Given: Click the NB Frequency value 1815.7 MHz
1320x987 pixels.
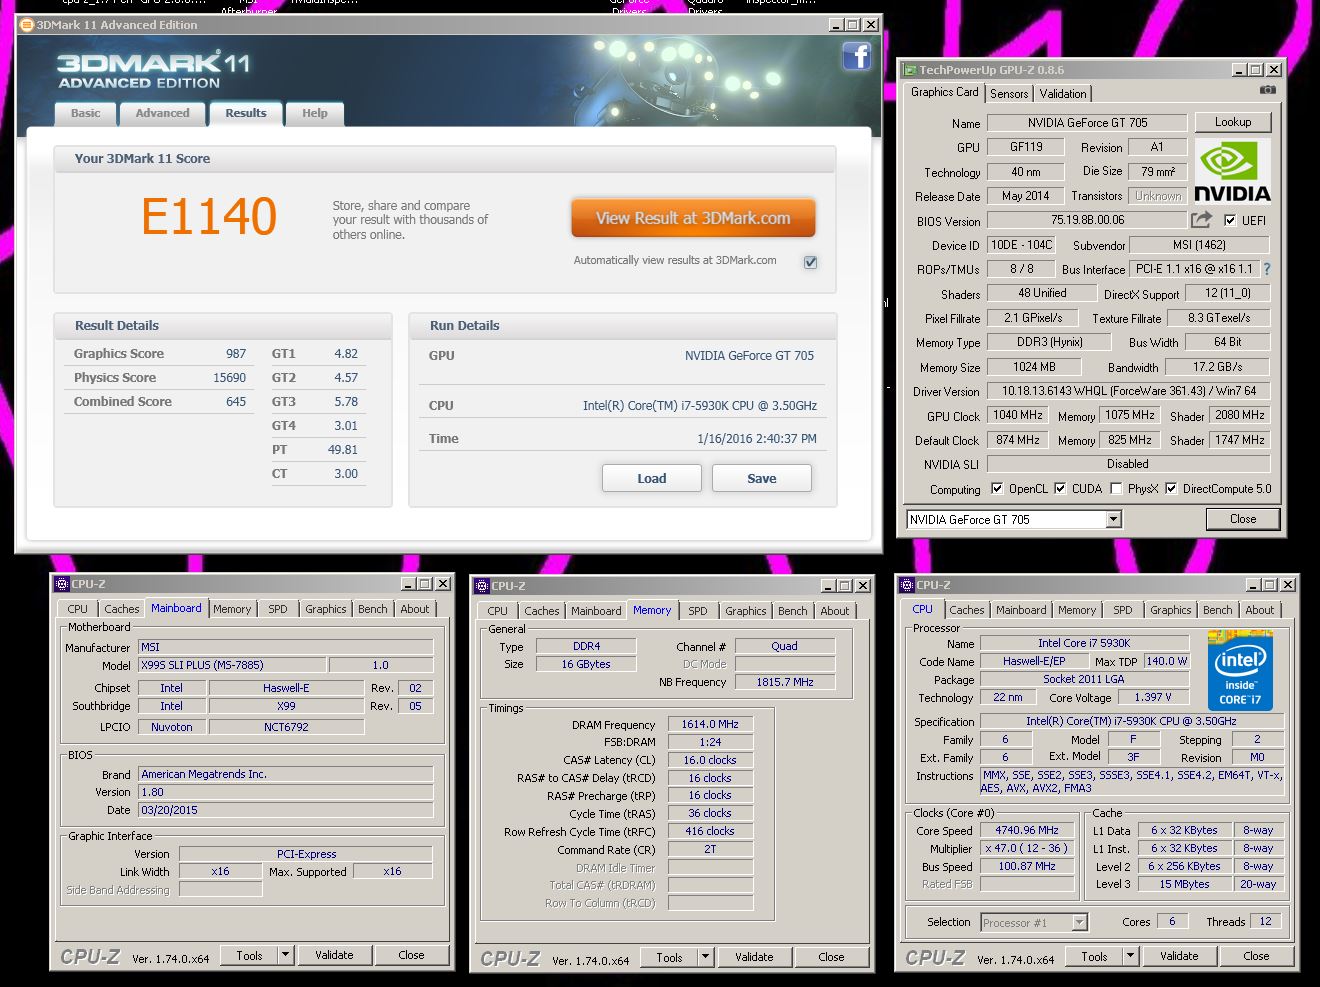Looking at the screenshot, I should [x=785, y=682].
